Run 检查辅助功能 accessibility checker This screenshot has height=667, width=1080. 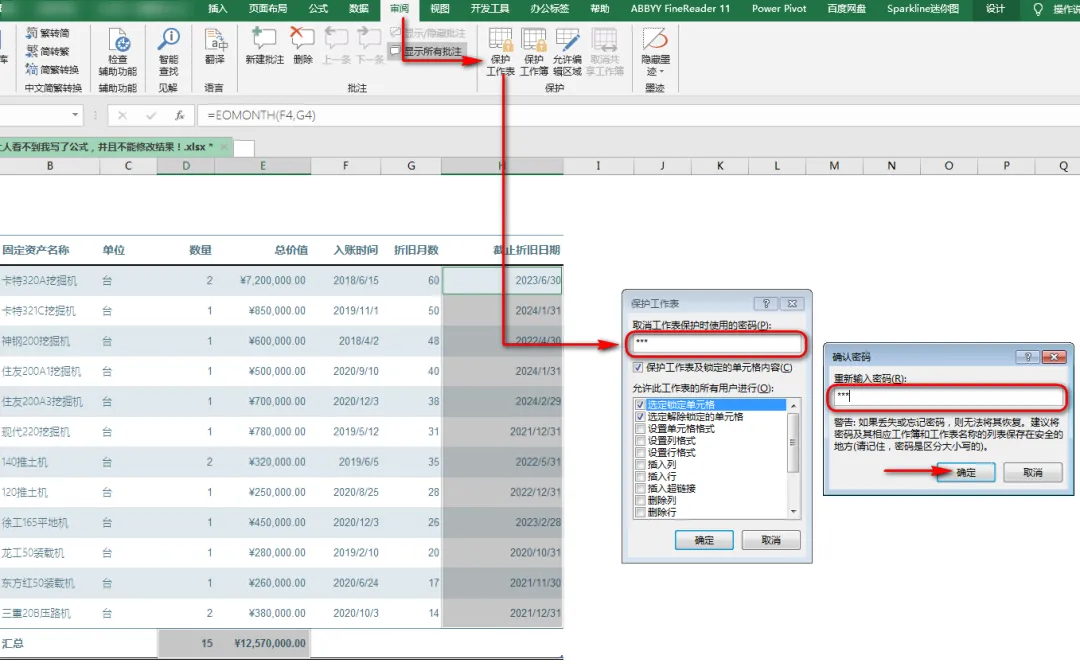point(118,52)
